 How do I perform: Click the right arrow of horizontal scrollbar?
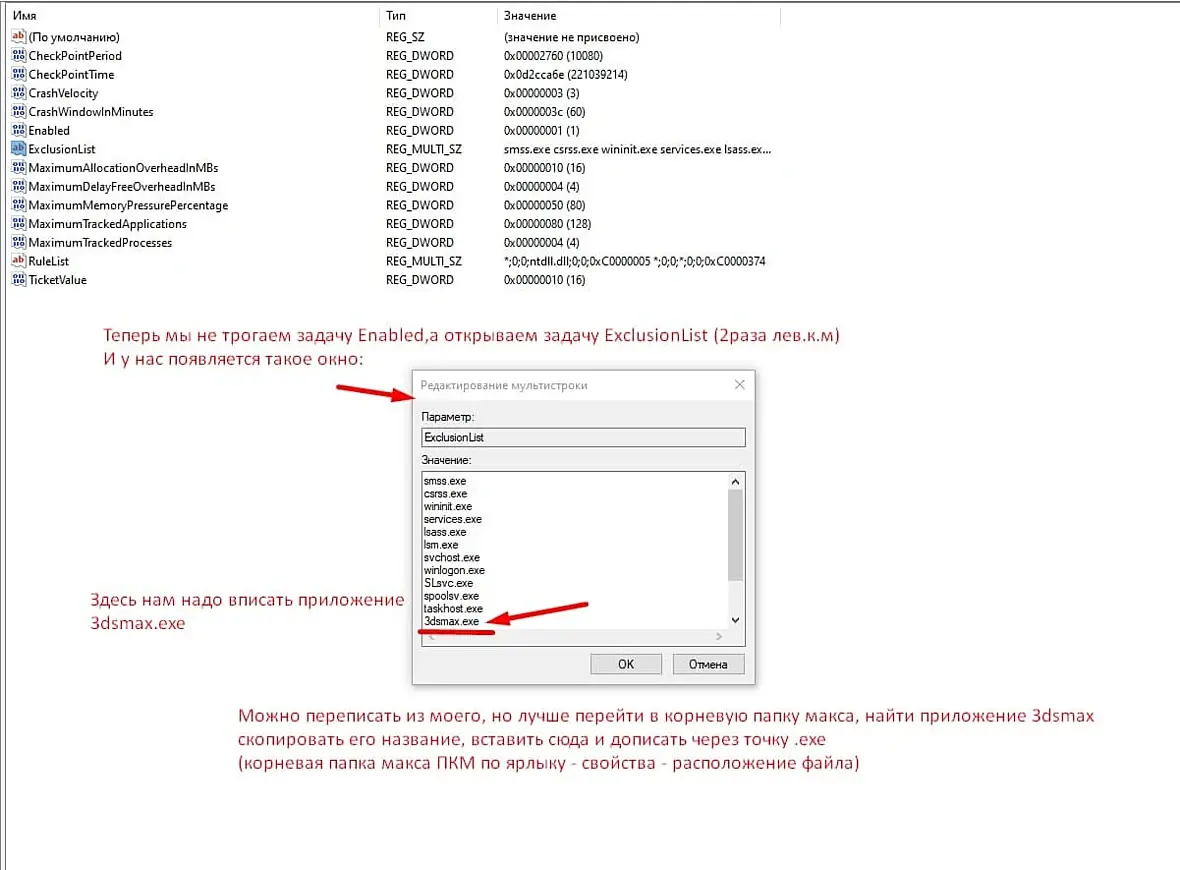(x=719, y=637)
